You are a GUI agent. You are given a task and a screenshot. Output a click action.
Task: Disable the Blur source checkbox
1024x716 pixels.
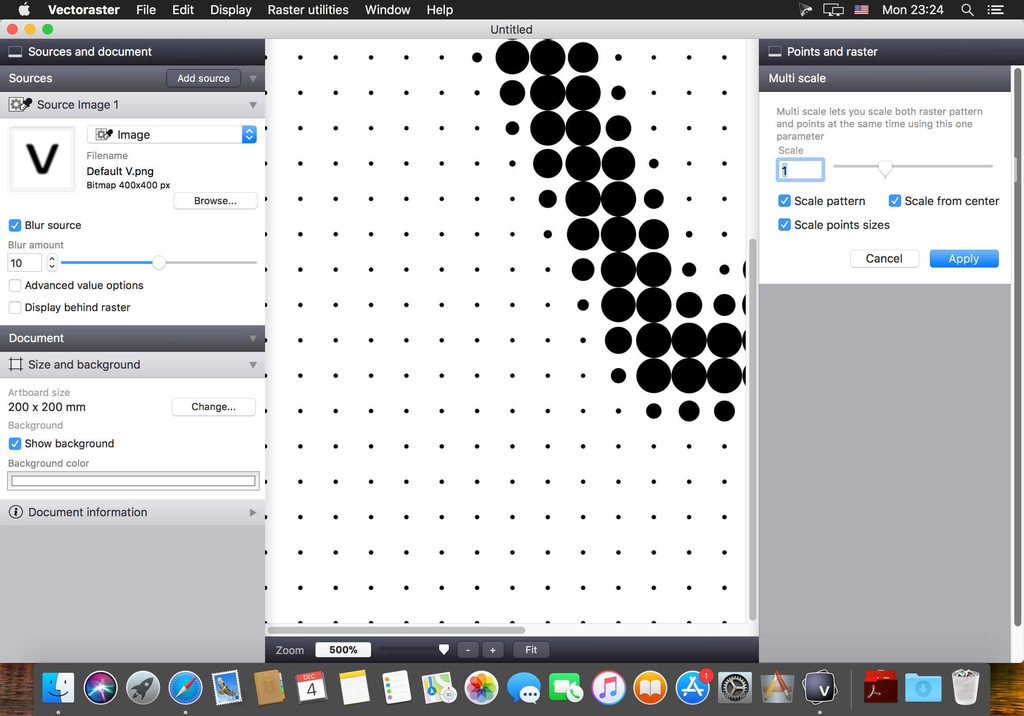click(14, 225)
